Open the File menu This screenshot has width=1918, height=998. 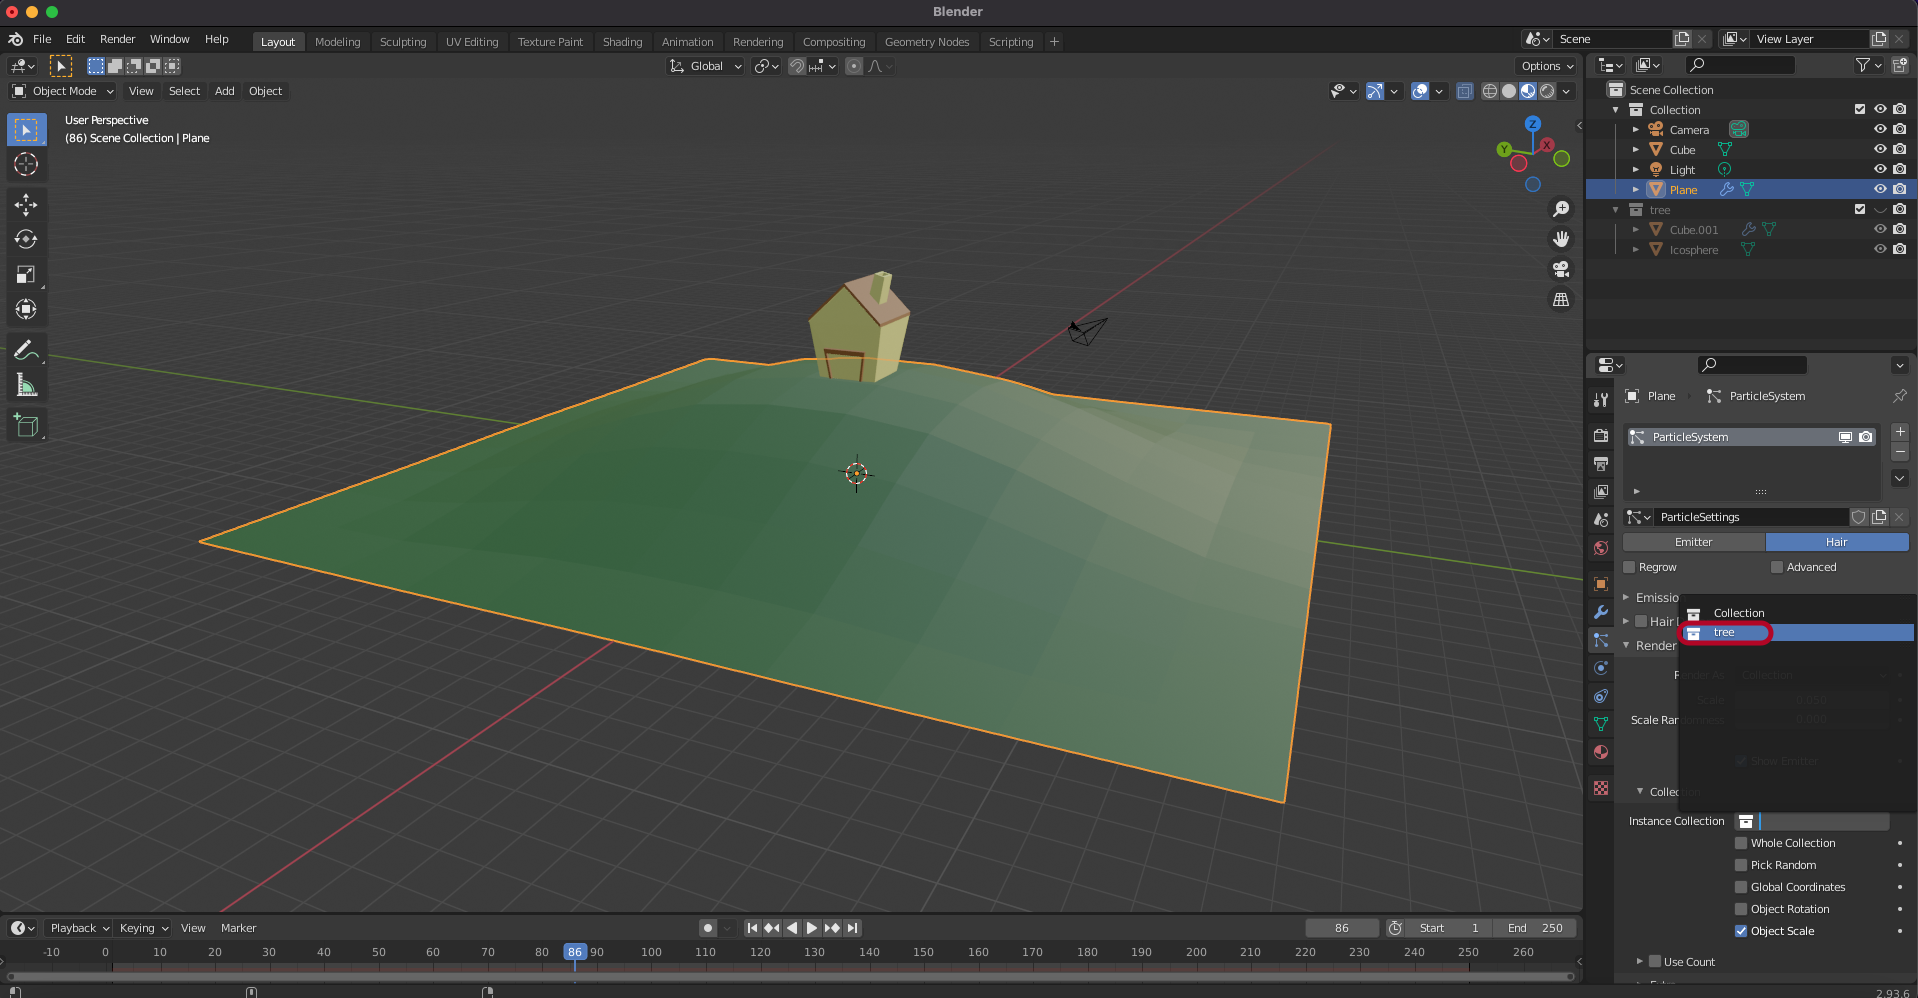[x=42, y=39]
